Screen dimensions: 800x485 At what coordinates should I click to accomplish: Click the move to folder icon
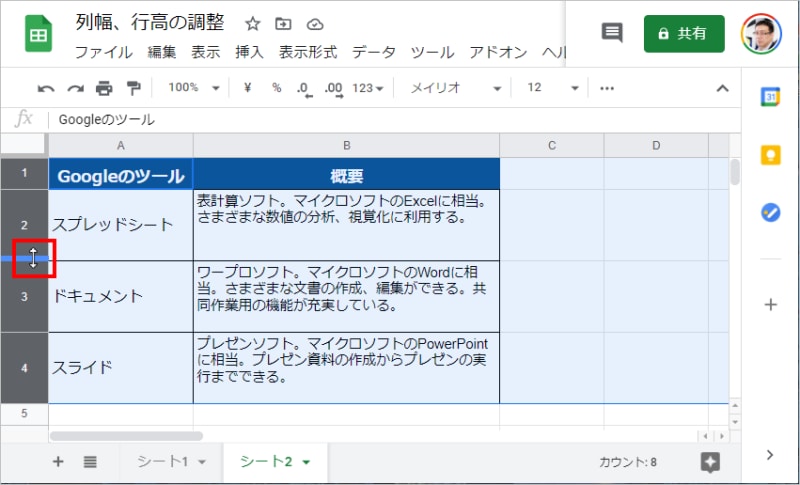pyautogui.click(x=283, y=23)
